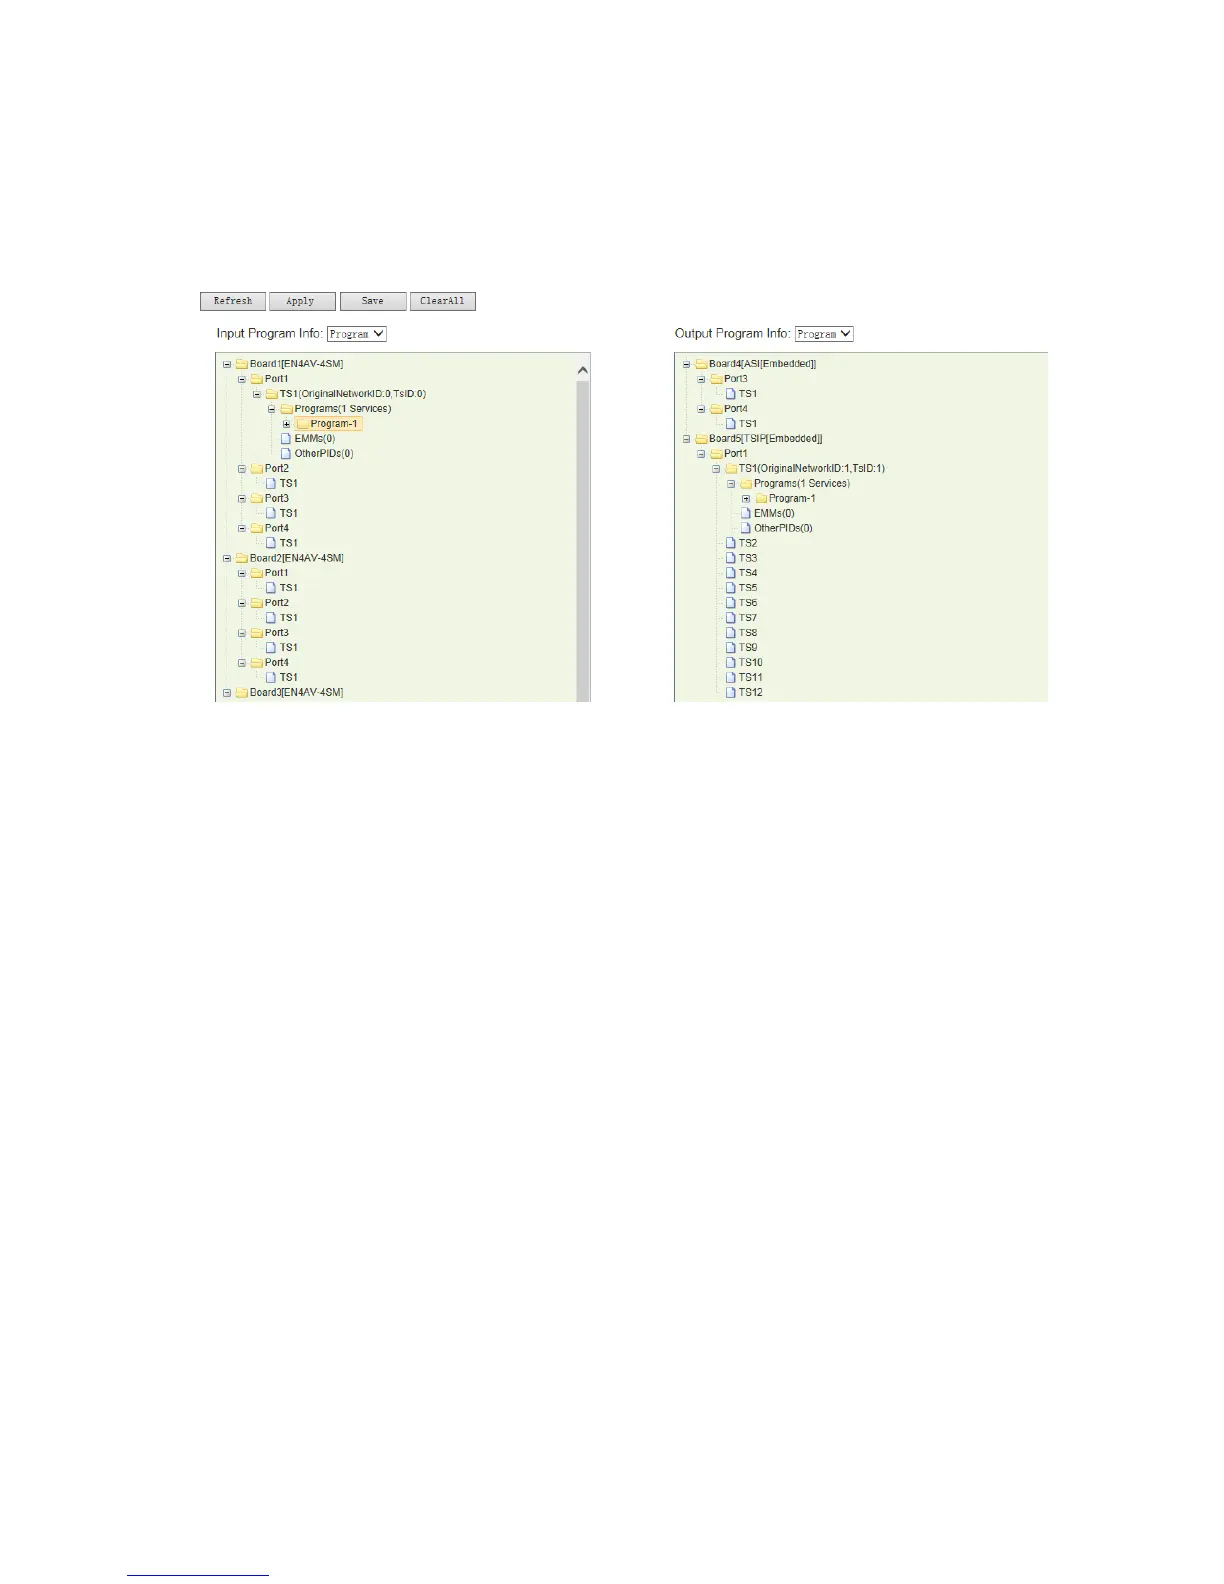Click the Save button
The image size is (1224, 1584).
[373, 301]
